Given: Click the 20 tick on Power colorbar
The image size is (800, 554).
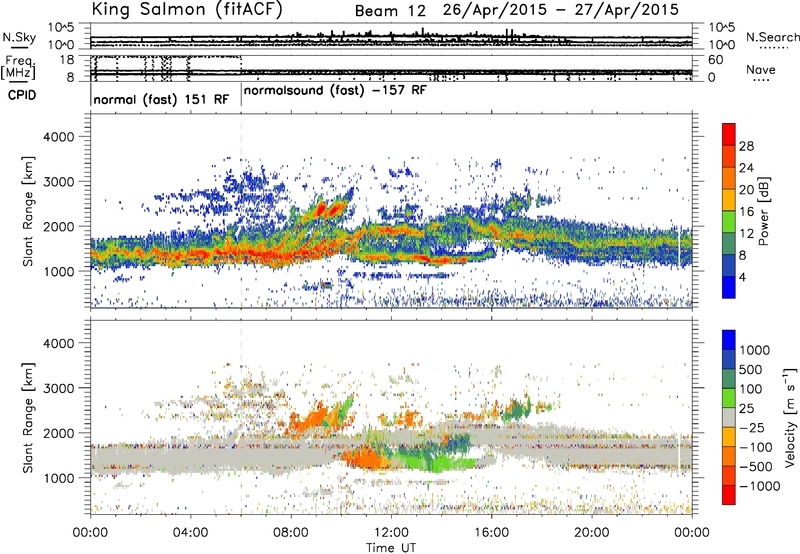Looking at the screenshot, I should [x=746, y=190].
